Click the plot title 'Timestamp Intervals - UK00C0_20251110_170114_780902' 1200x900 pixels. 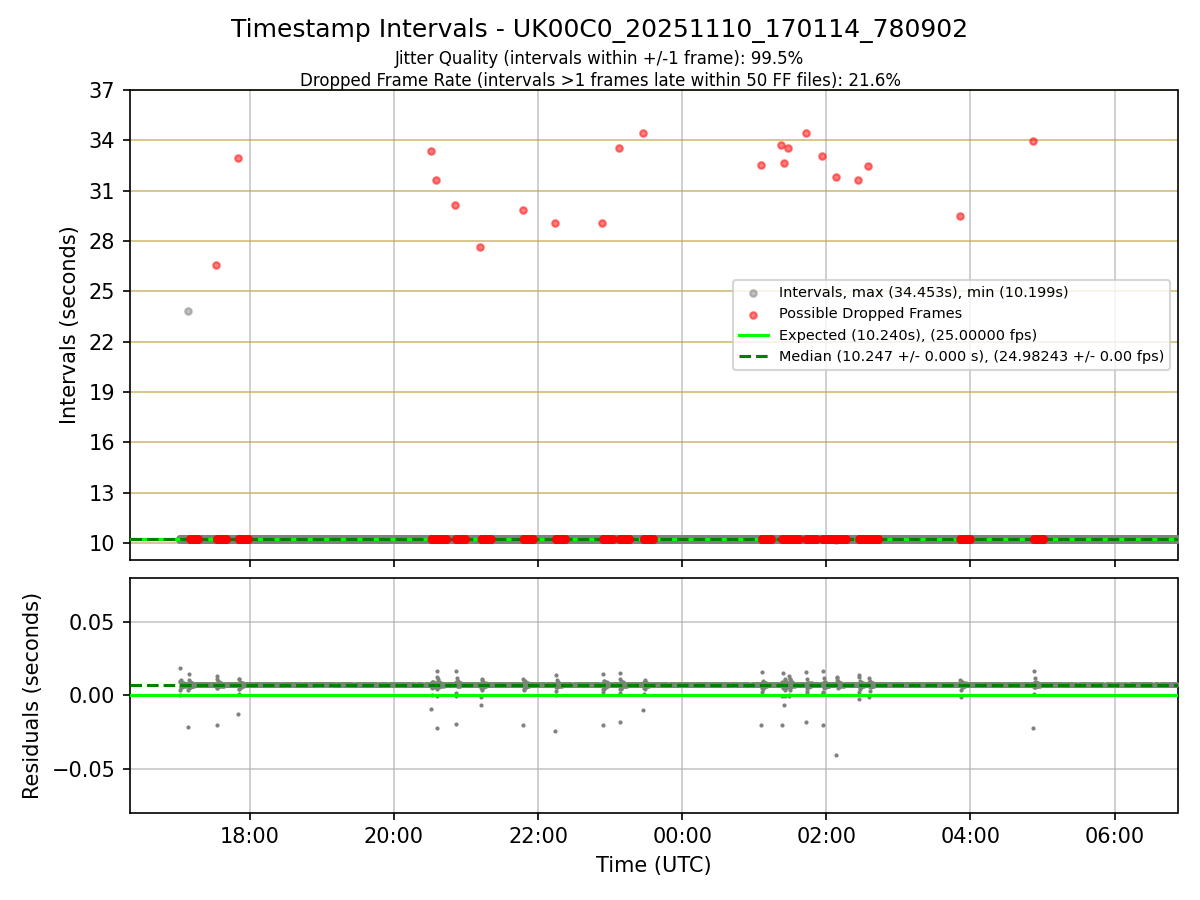coord(599,29)
